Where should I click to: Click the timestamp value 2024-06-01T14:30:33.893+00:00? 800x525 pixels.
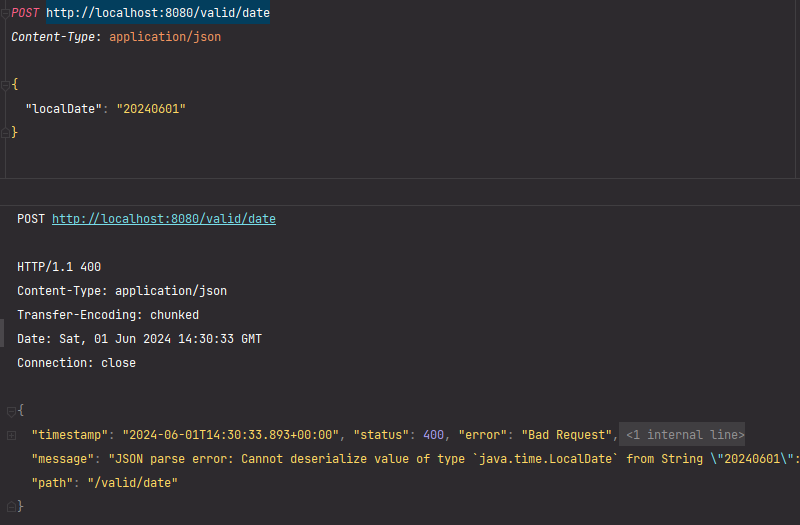click(231, 435)
